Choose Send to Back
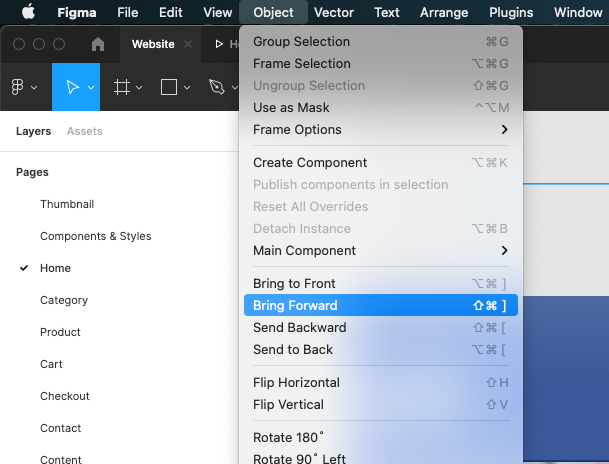This screenshot has width=609, height=464. (381, 349)
